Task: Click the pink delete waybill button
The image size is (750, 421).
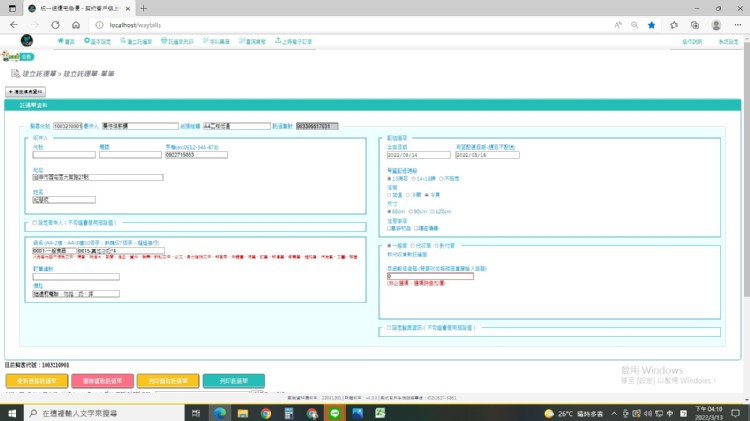Action: click(102, 381)
